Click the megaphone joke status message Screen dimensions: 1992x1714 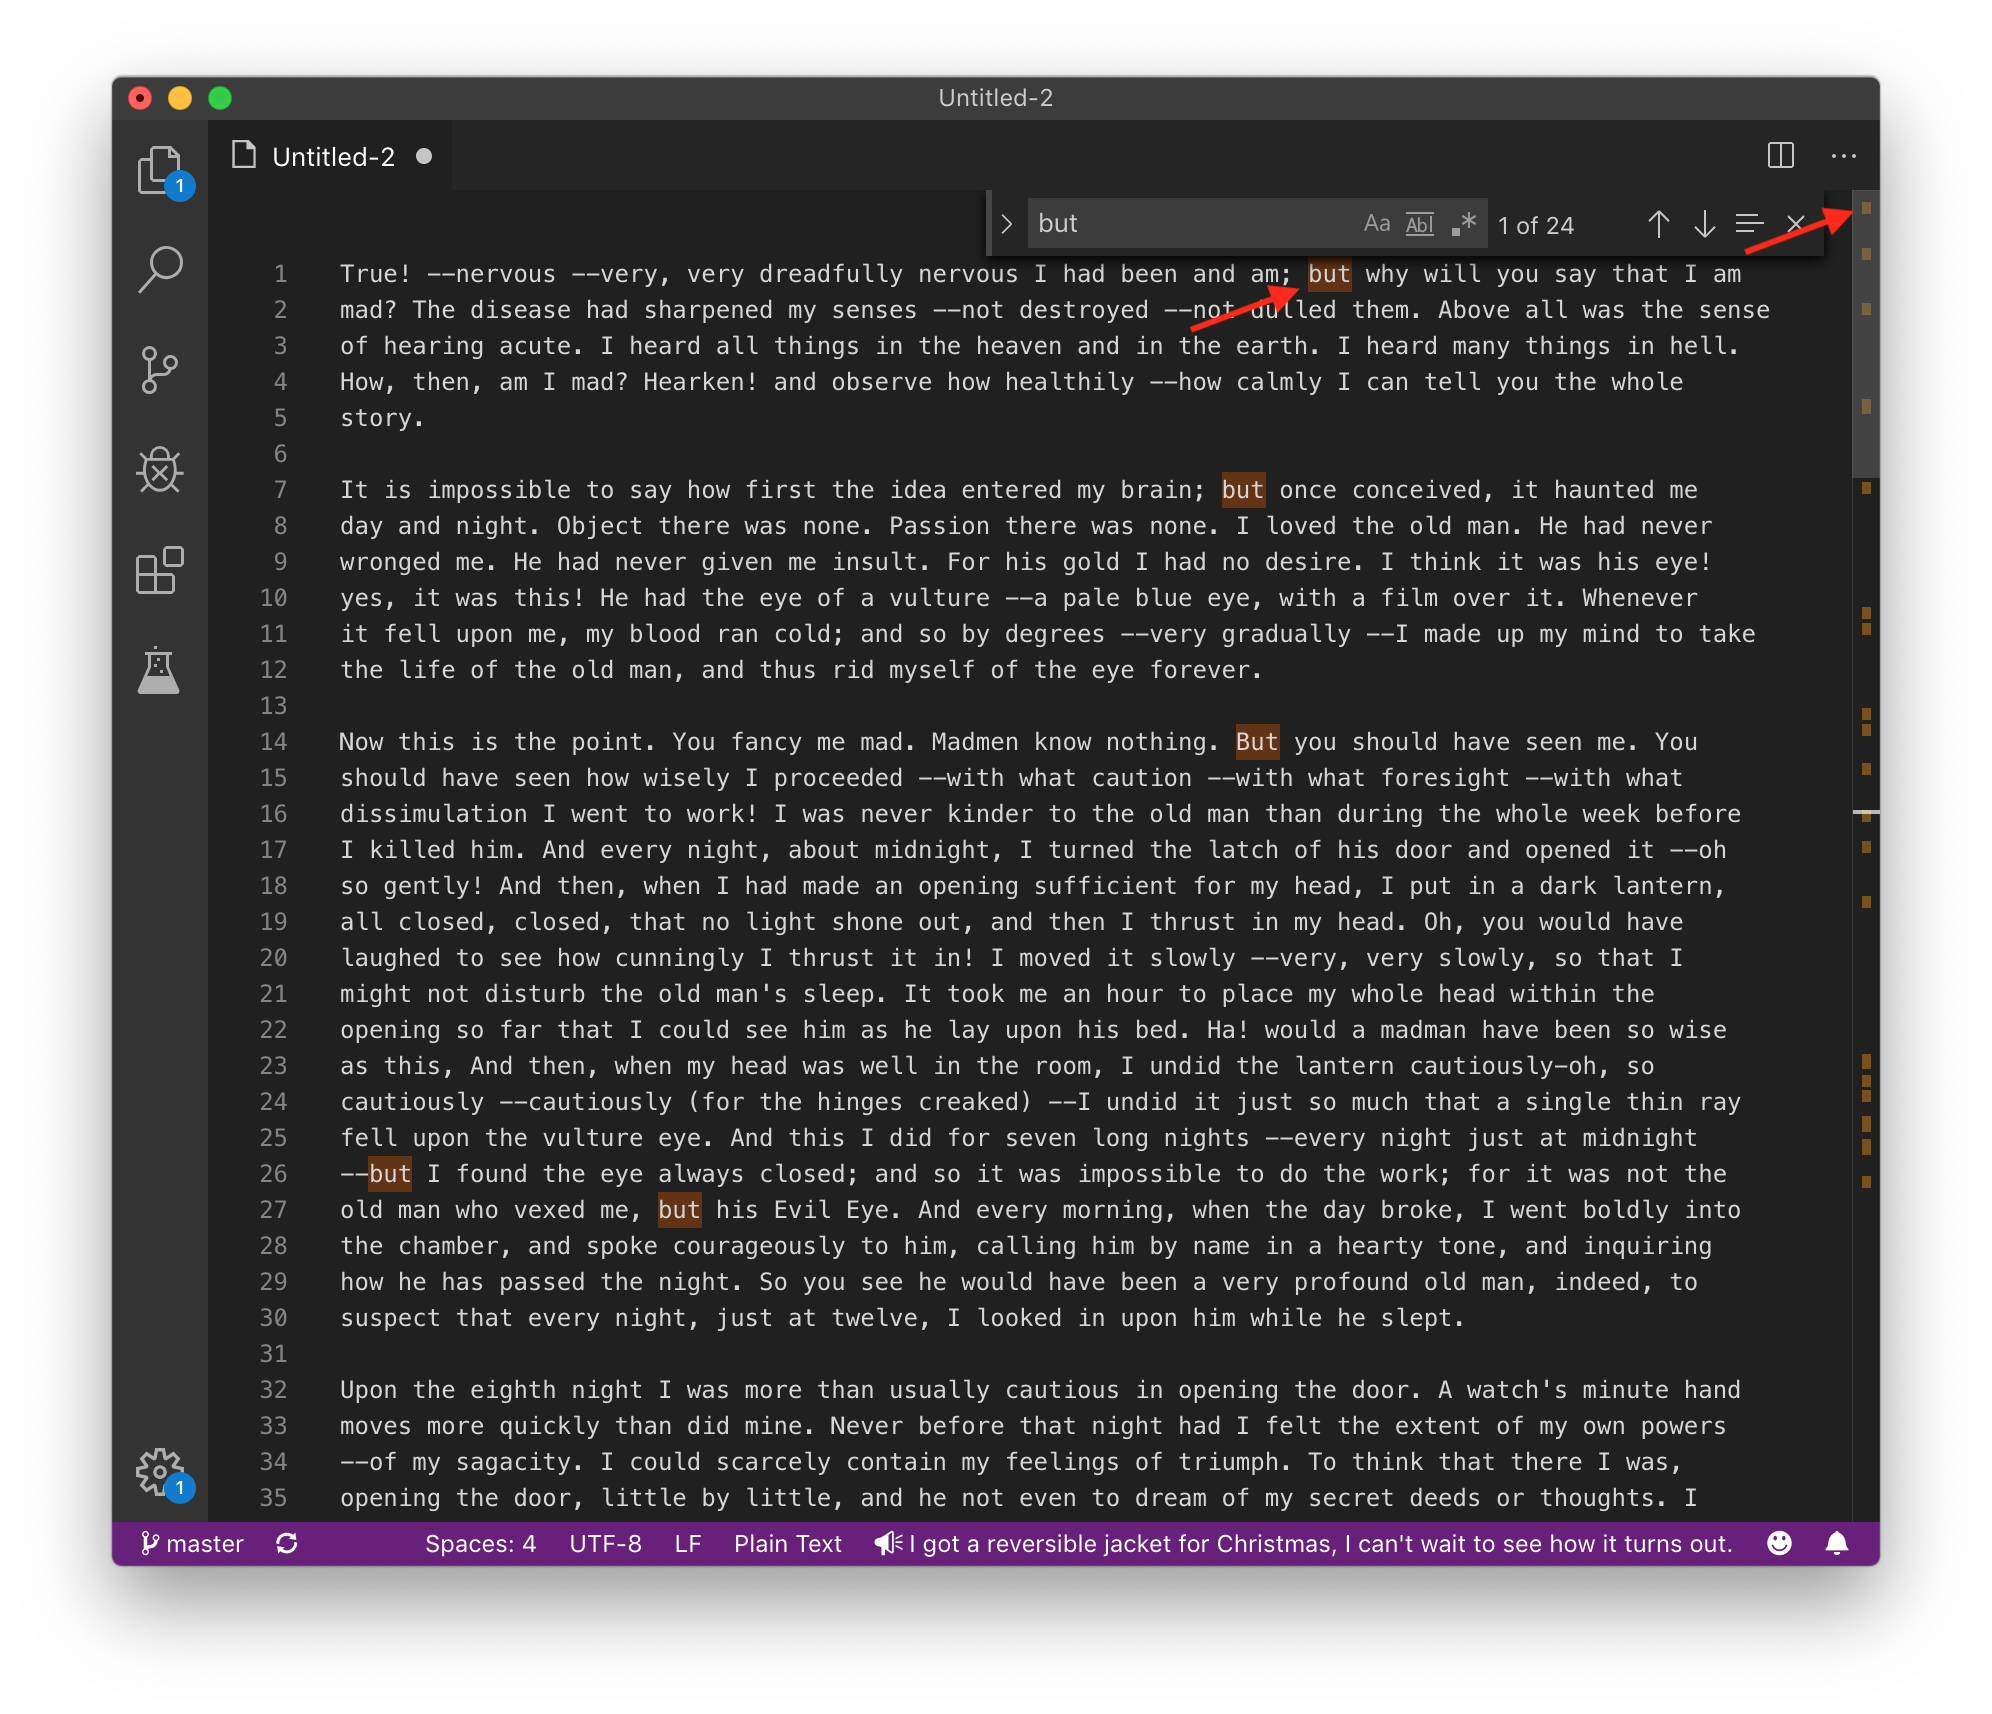tap(1302, 1544)
